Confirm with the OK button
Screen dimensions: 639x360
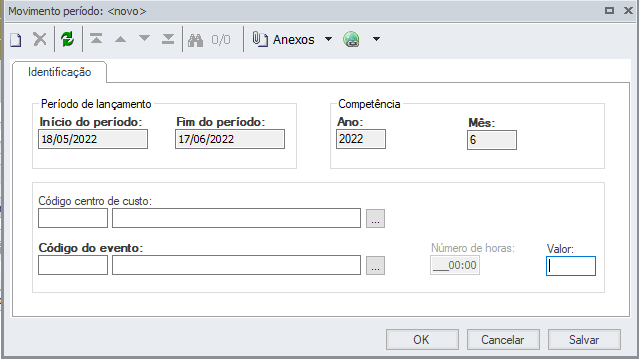point(422,340)
